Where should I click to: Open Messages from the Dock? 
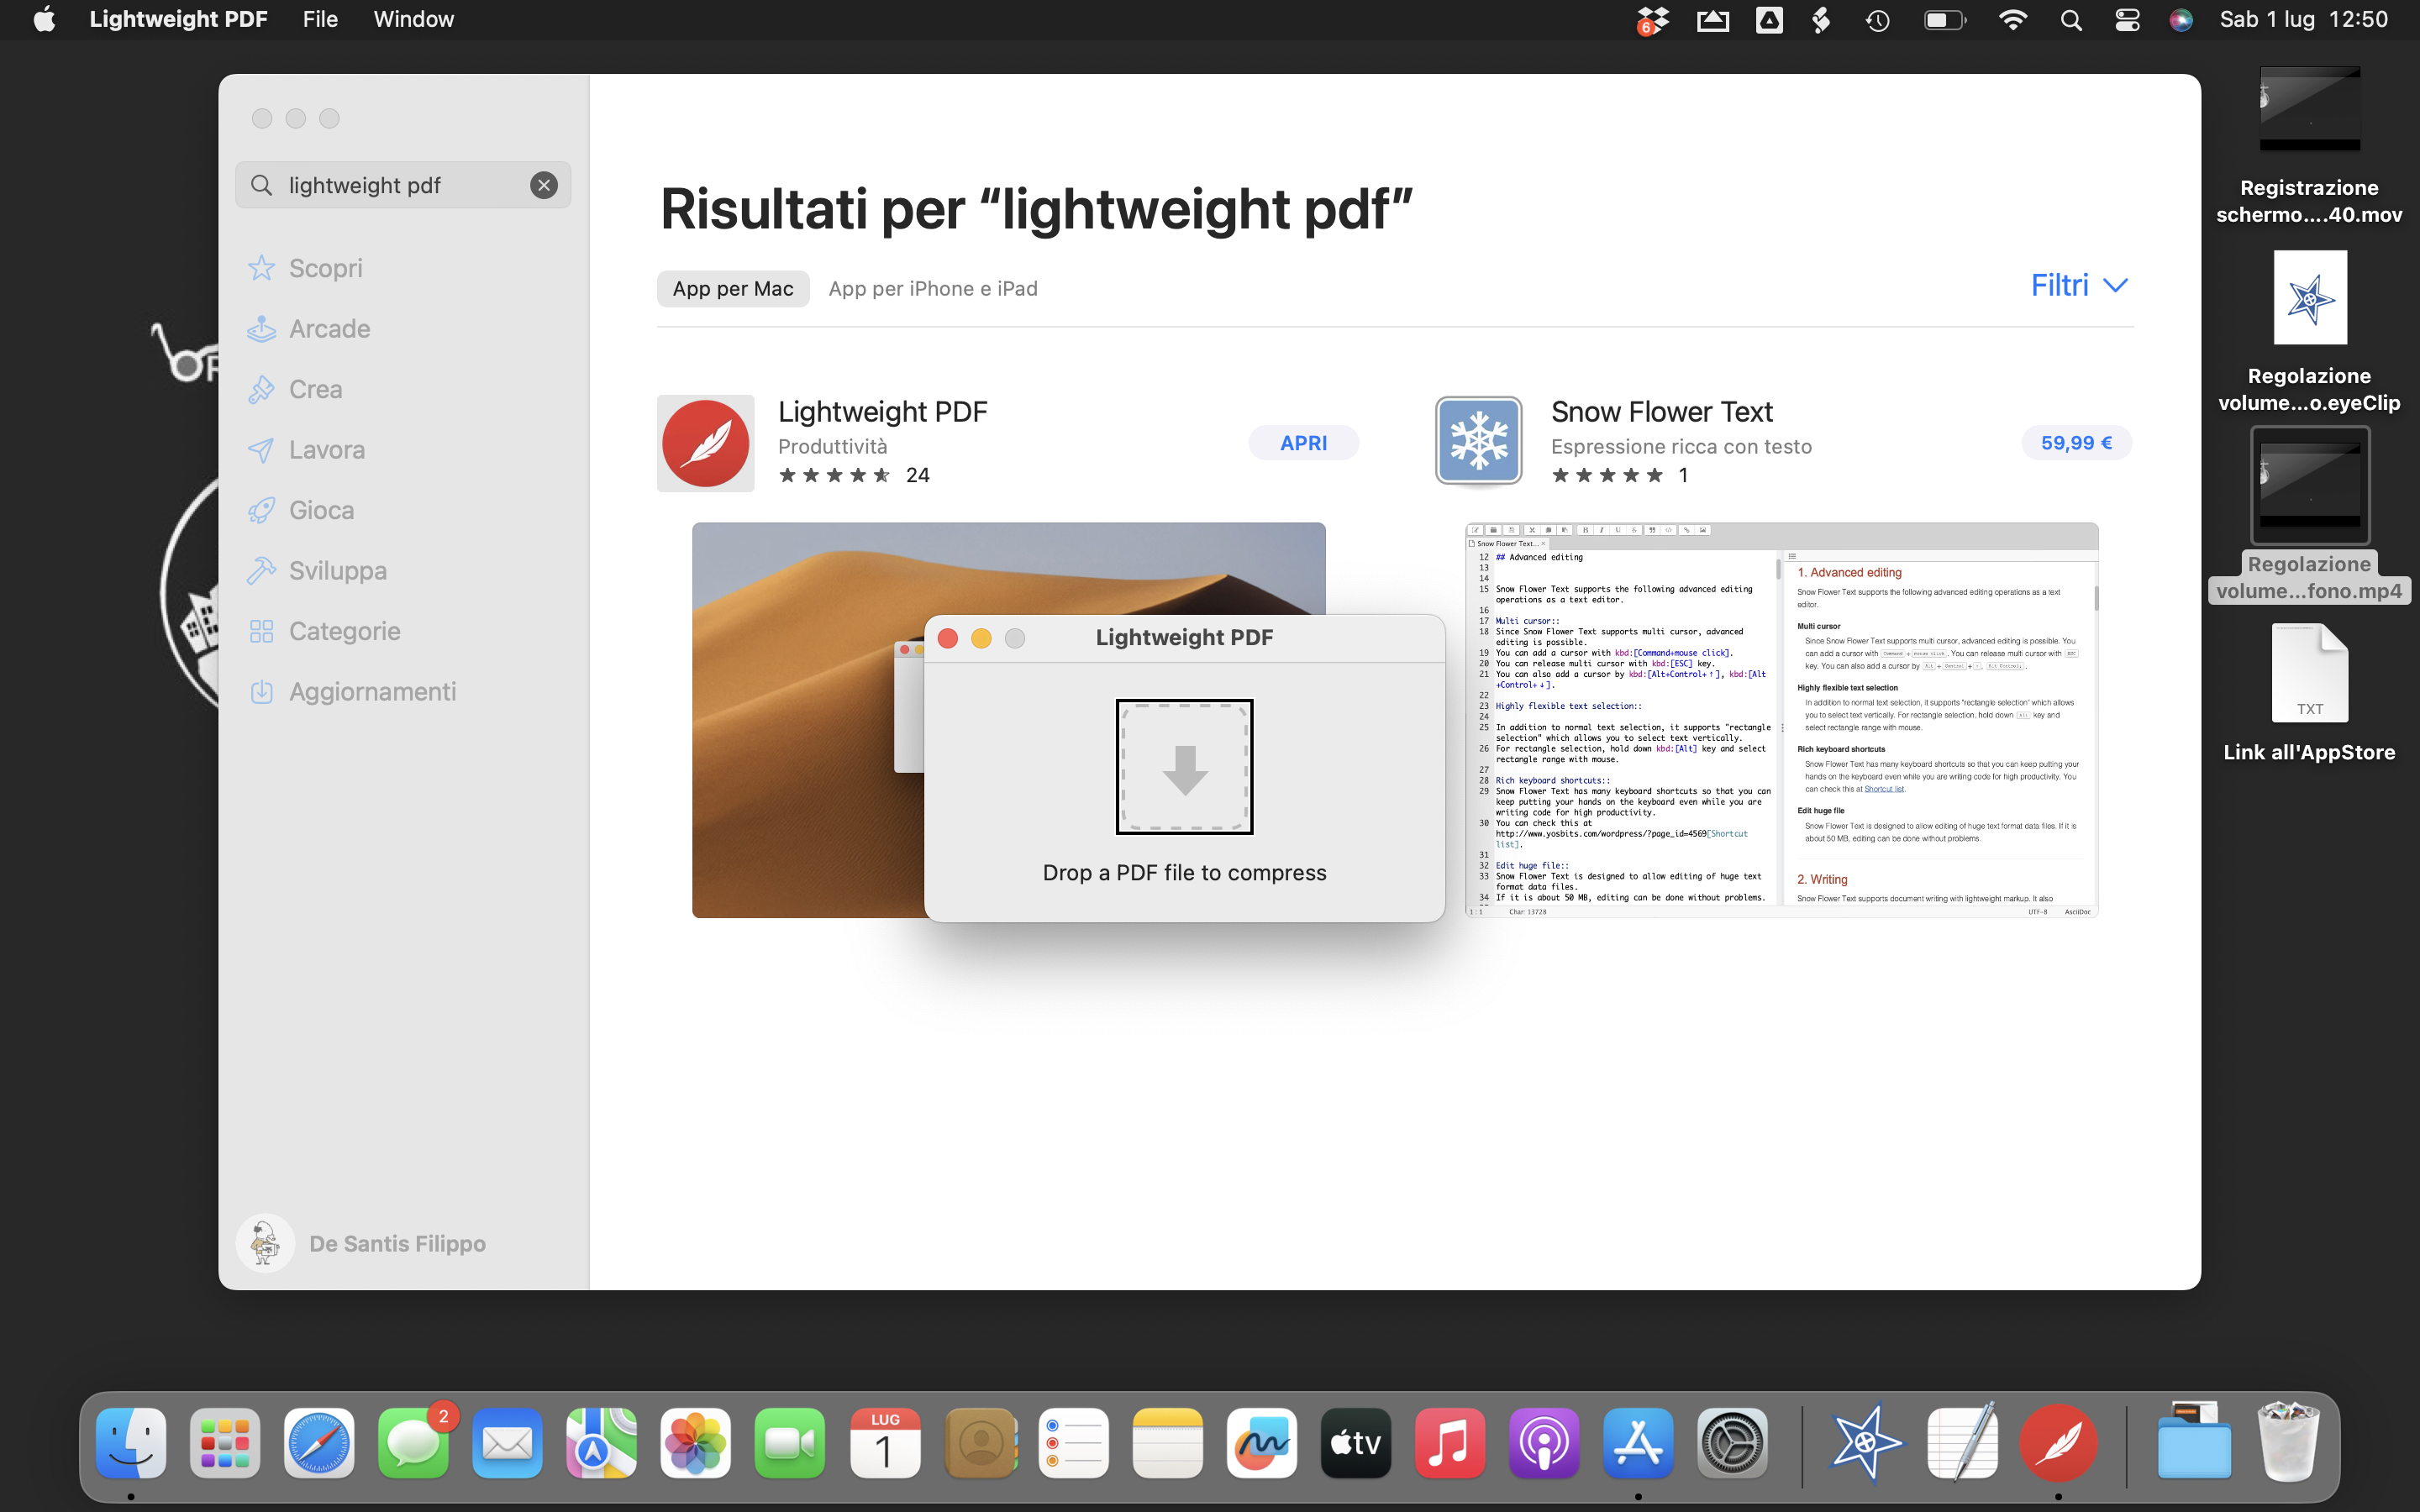tap(414, 1443)
